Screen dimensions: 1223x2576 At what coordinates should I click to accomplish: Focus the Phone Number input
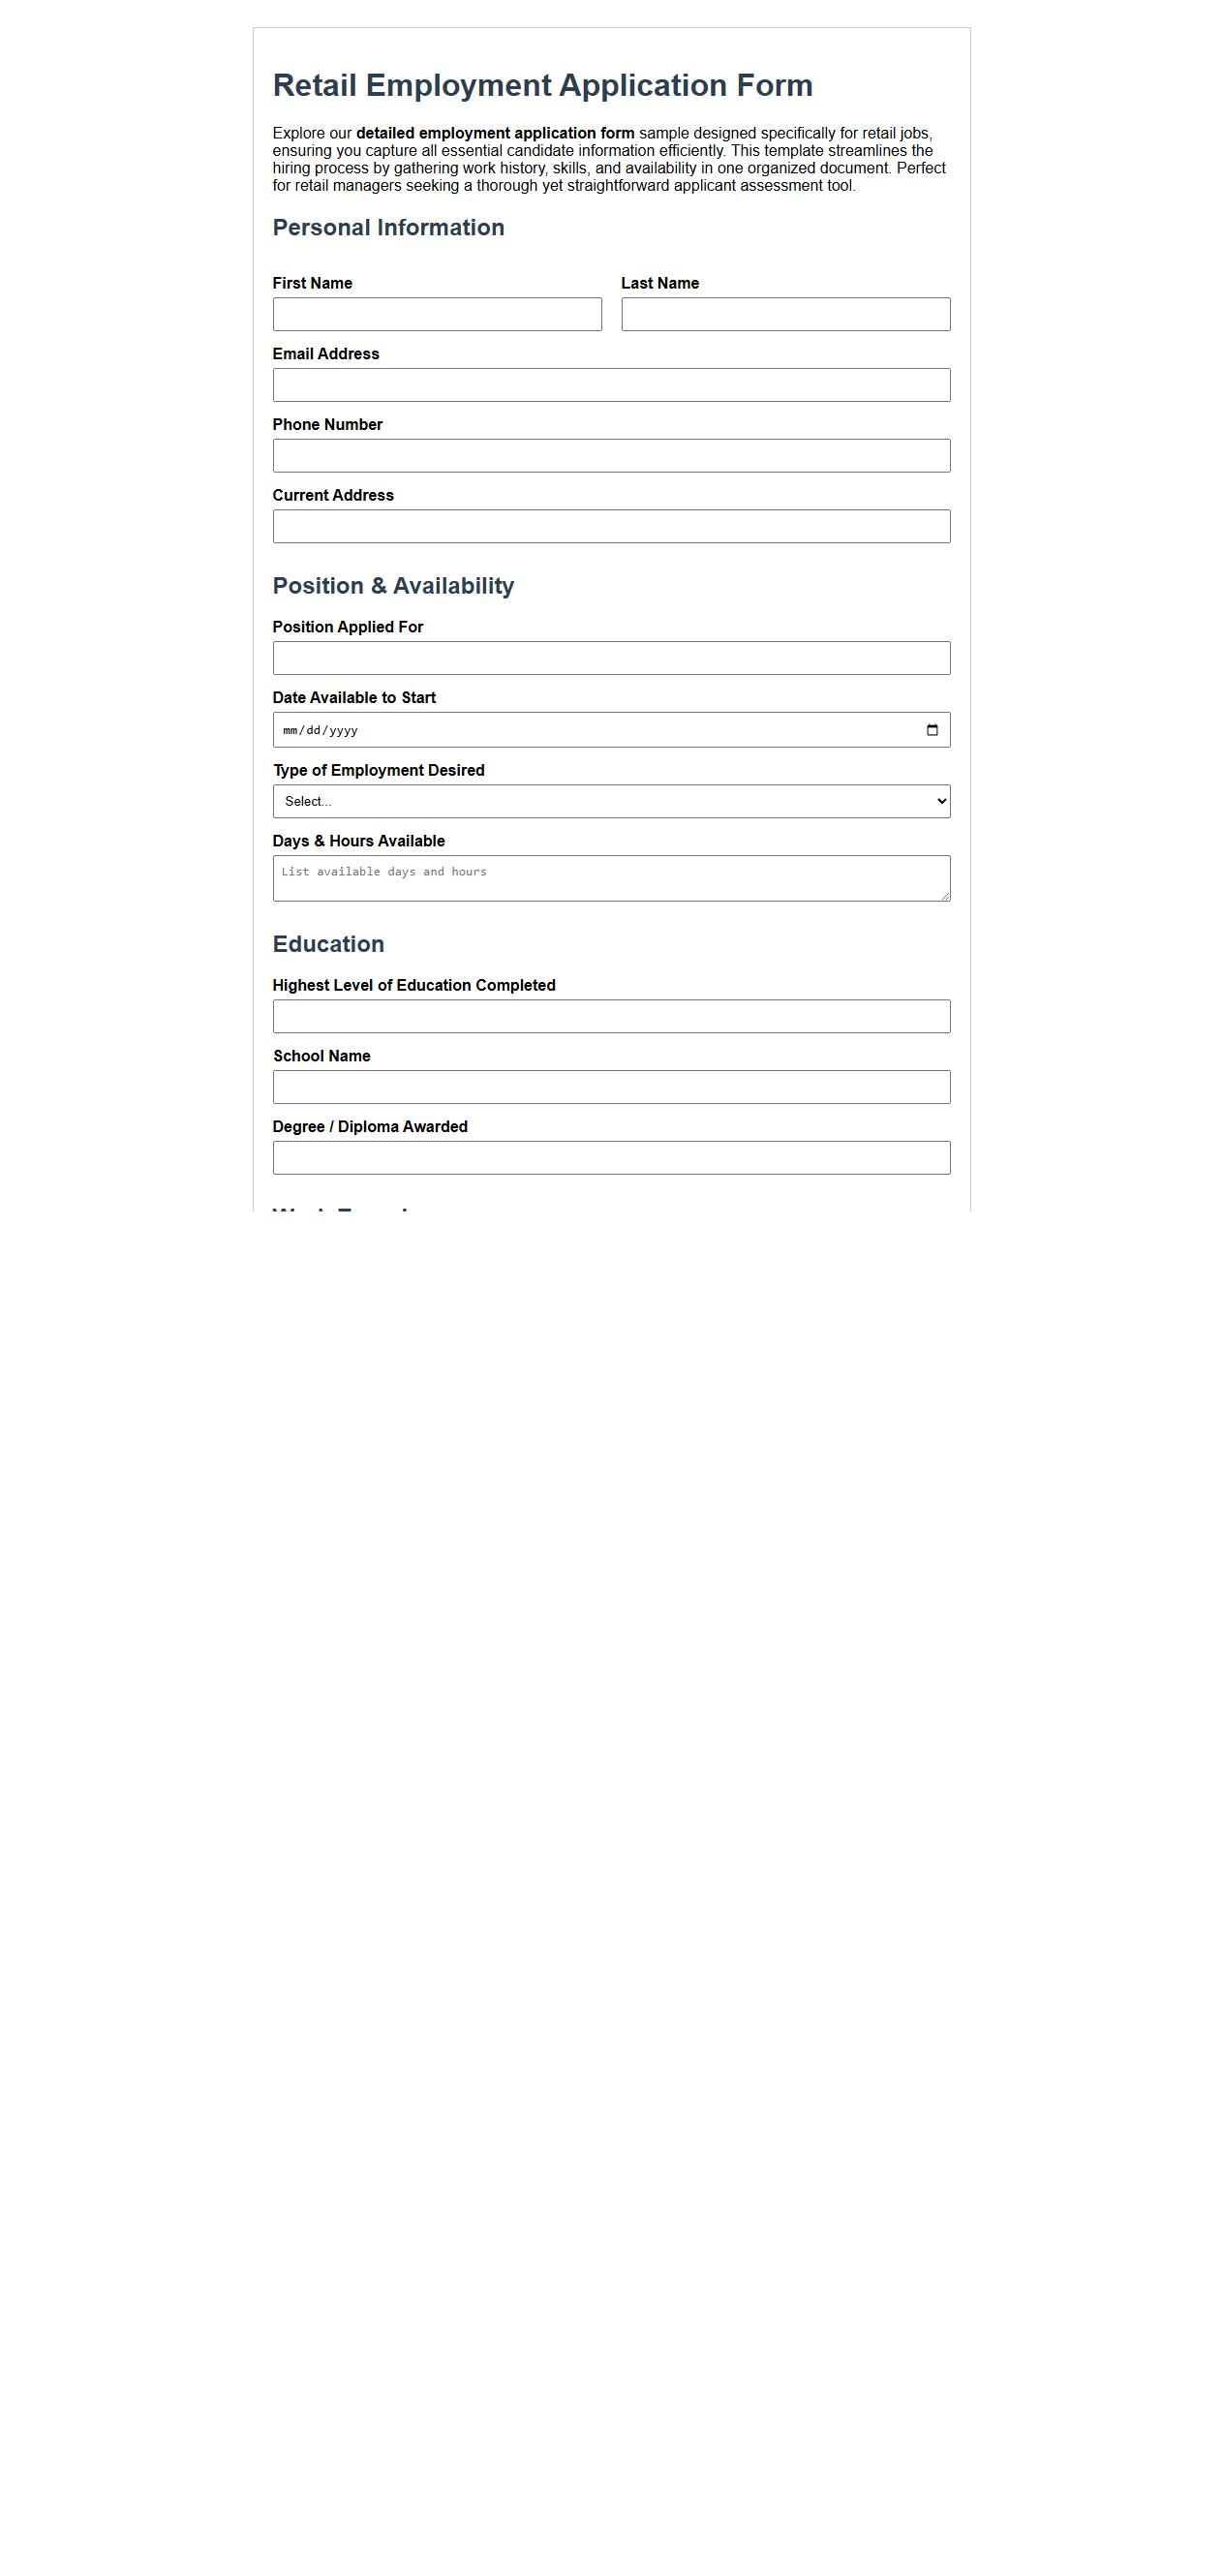pos(611,456)
